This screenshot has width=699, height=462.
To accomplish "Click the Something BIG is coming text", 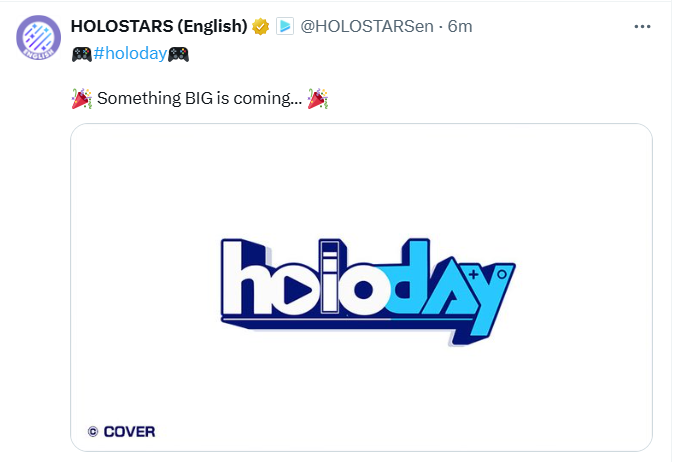I will click(x=199, y=99).
